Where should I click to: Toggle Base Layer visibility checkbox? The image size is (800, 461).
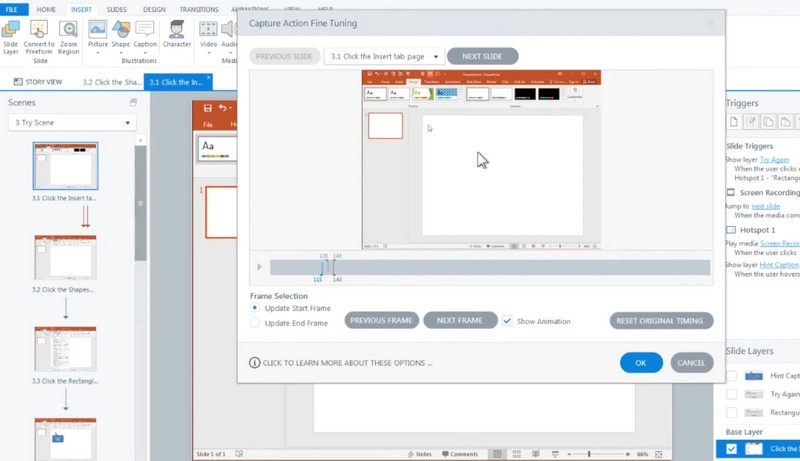pyautogui.click(x=732, y=449)
